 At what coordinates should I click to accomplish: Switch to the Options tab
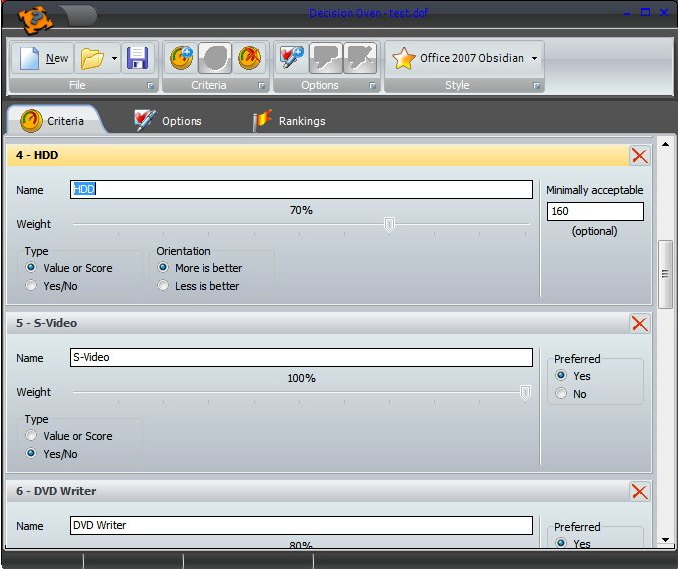pyautogui.click(x=169, y=121)
